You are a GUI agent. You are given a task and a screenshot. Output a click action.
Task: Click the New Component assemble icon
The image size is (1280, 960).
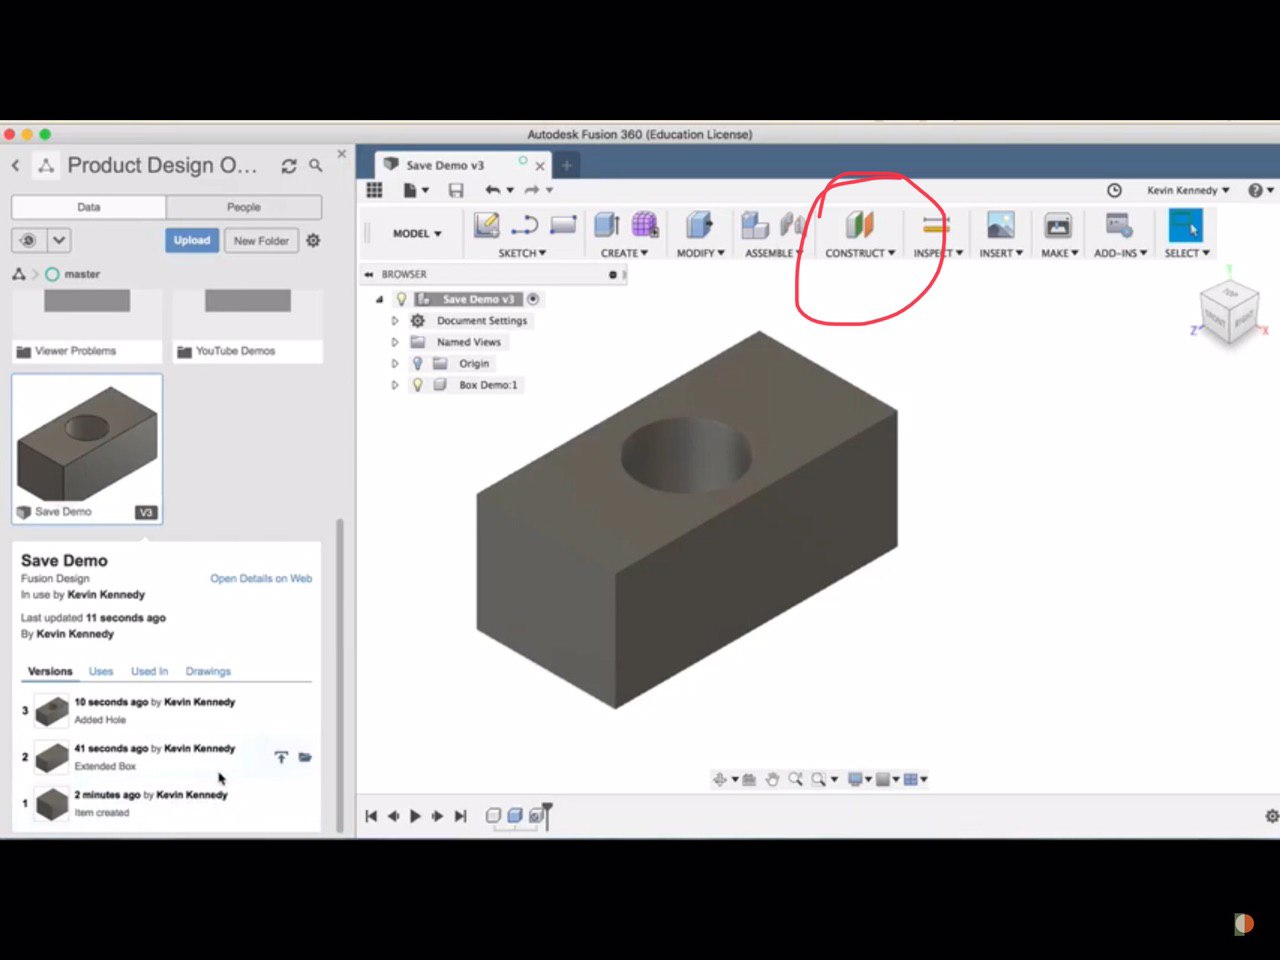755,225
